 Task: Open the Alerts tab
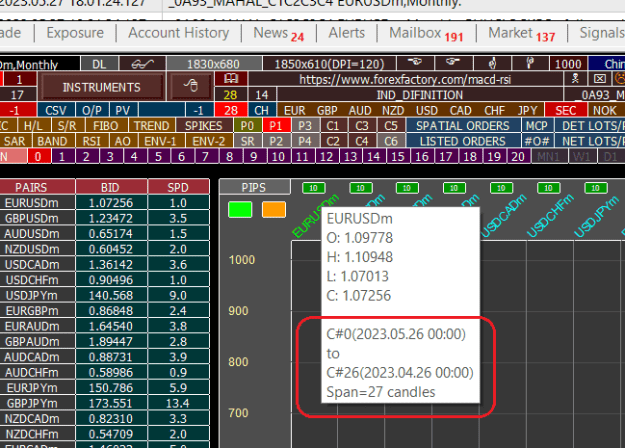(x=346, y=33)
